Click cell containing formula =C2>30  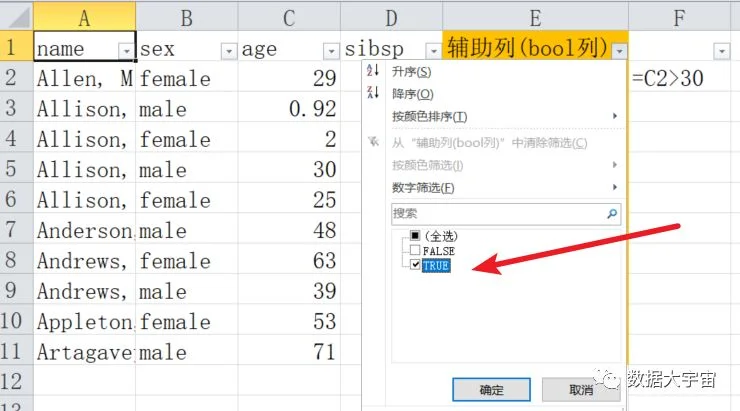(x=679, y=78)
